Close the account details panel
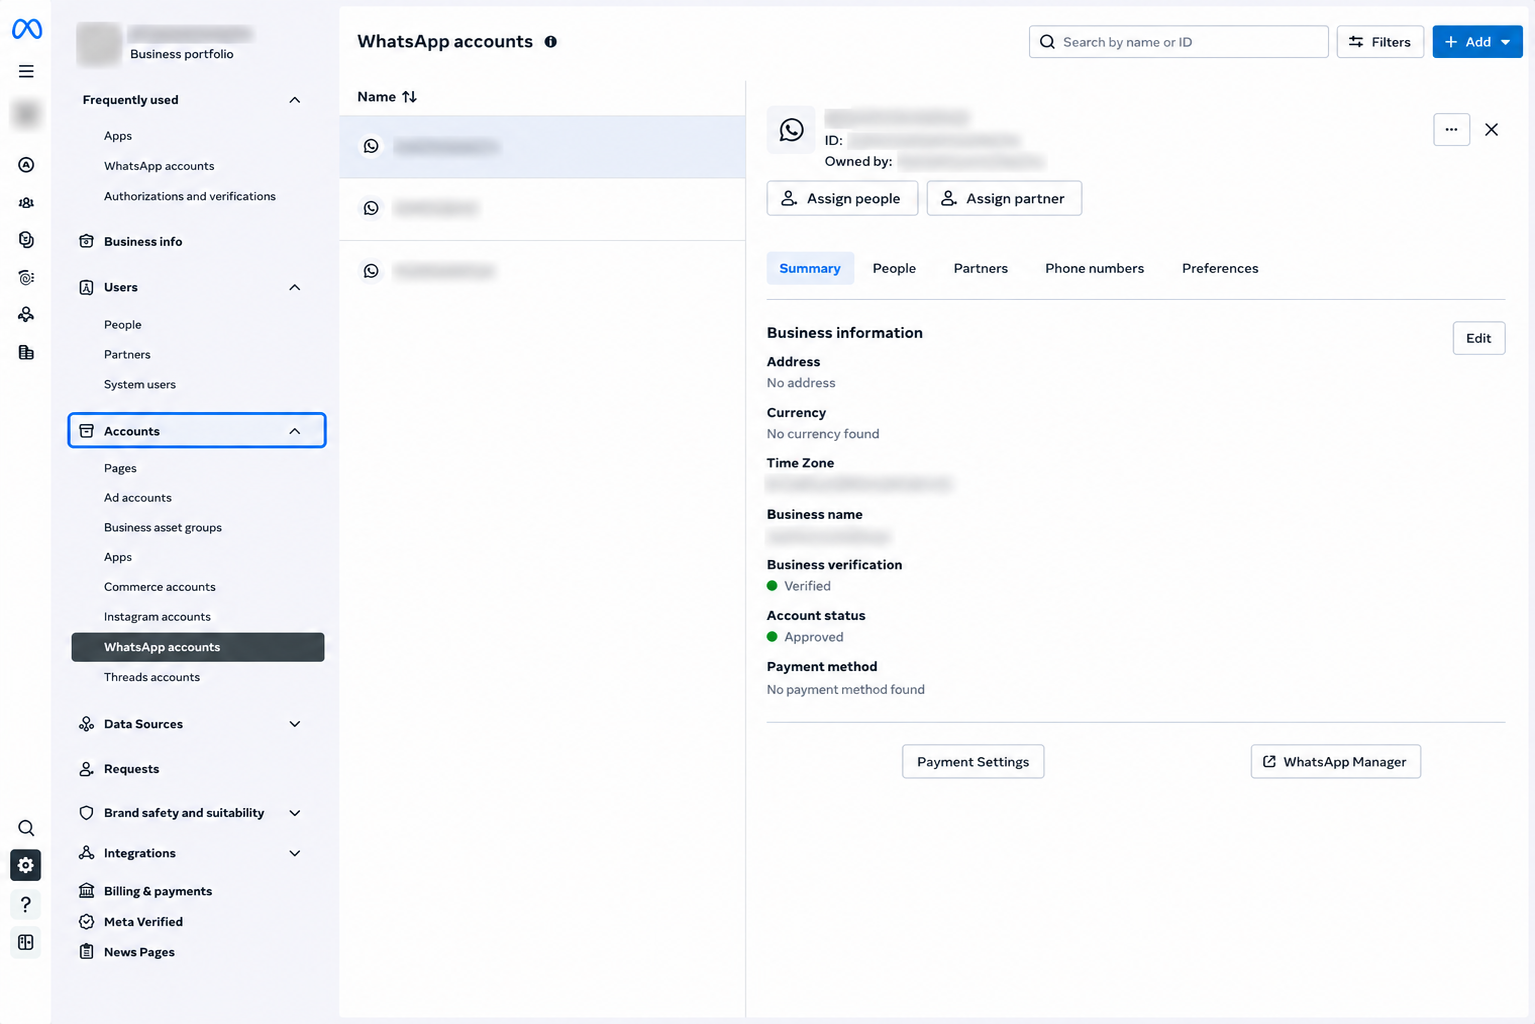Image resolution: width=1535 pixels, height=1024 pixels. 1491,130
